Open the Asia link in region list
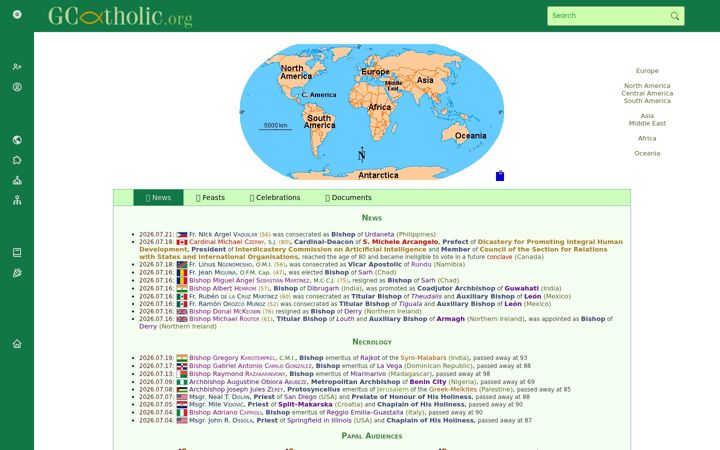The height and width of the screenshot is (450, 720). (x=647, y=116)
